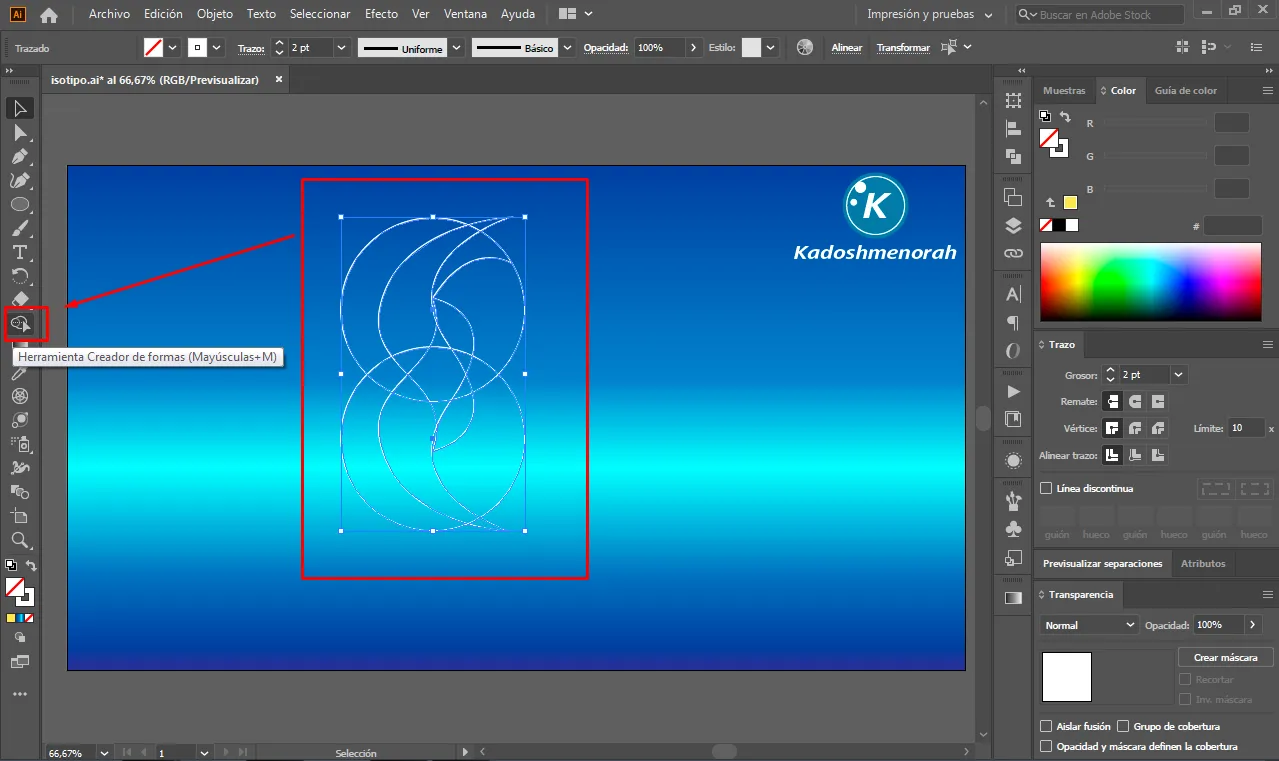Open the Normal blending mode dropdown
The width and height of the screenshot is (1279, 761).
(1089, 625)
